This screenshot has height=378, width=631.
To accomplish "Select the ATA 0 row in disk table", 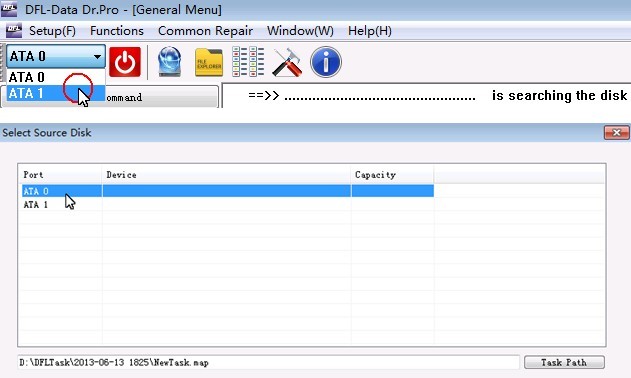I will pyautogui.click(x=227, y=191).
